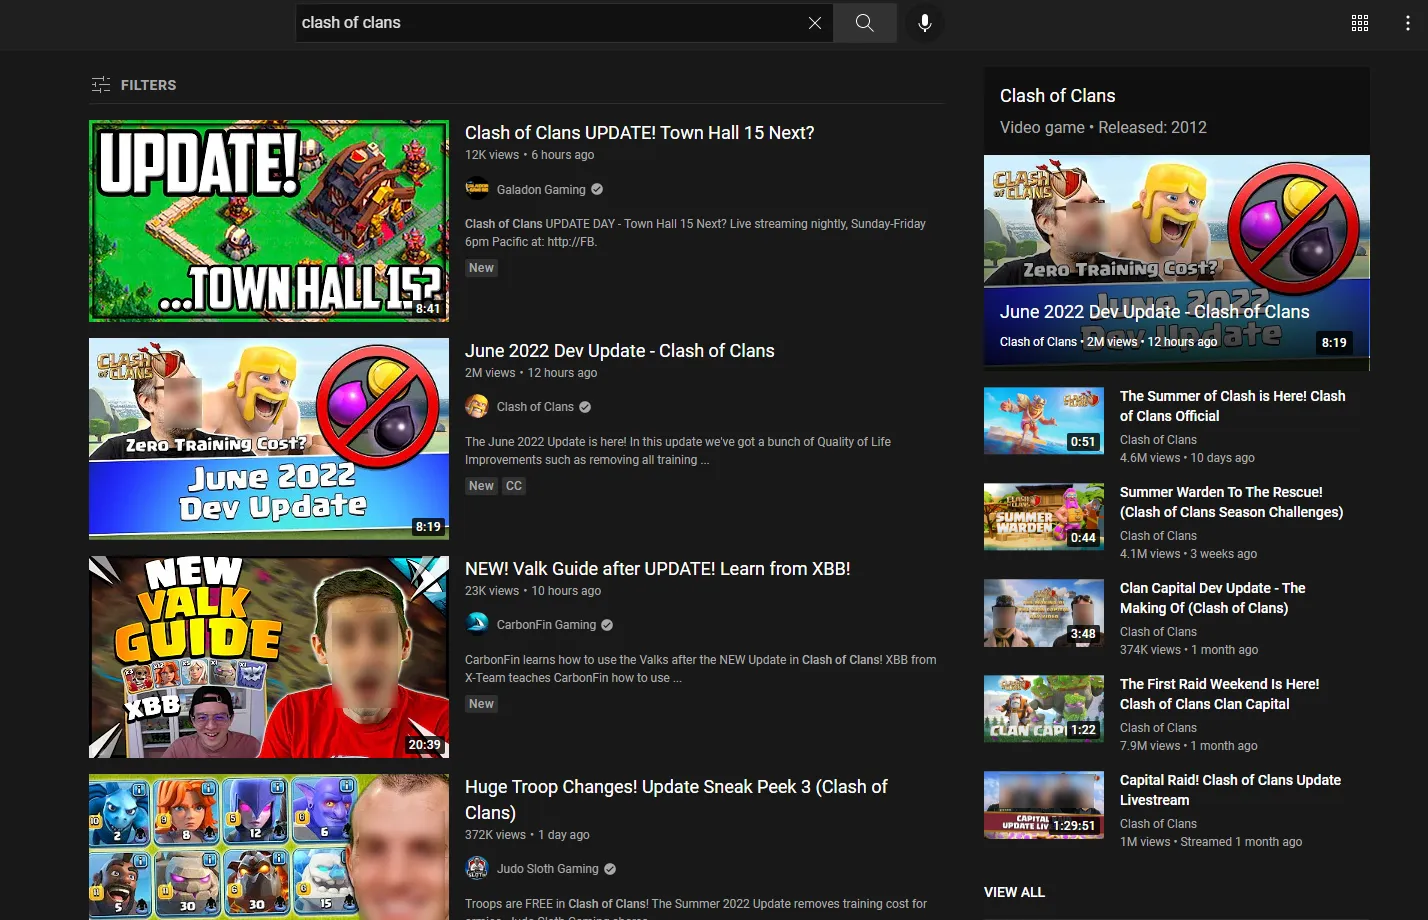Click the 'New' badge under Valk Guide video
The width and height of the screenshot is (1428, 920).
click(x=482, y=704)
